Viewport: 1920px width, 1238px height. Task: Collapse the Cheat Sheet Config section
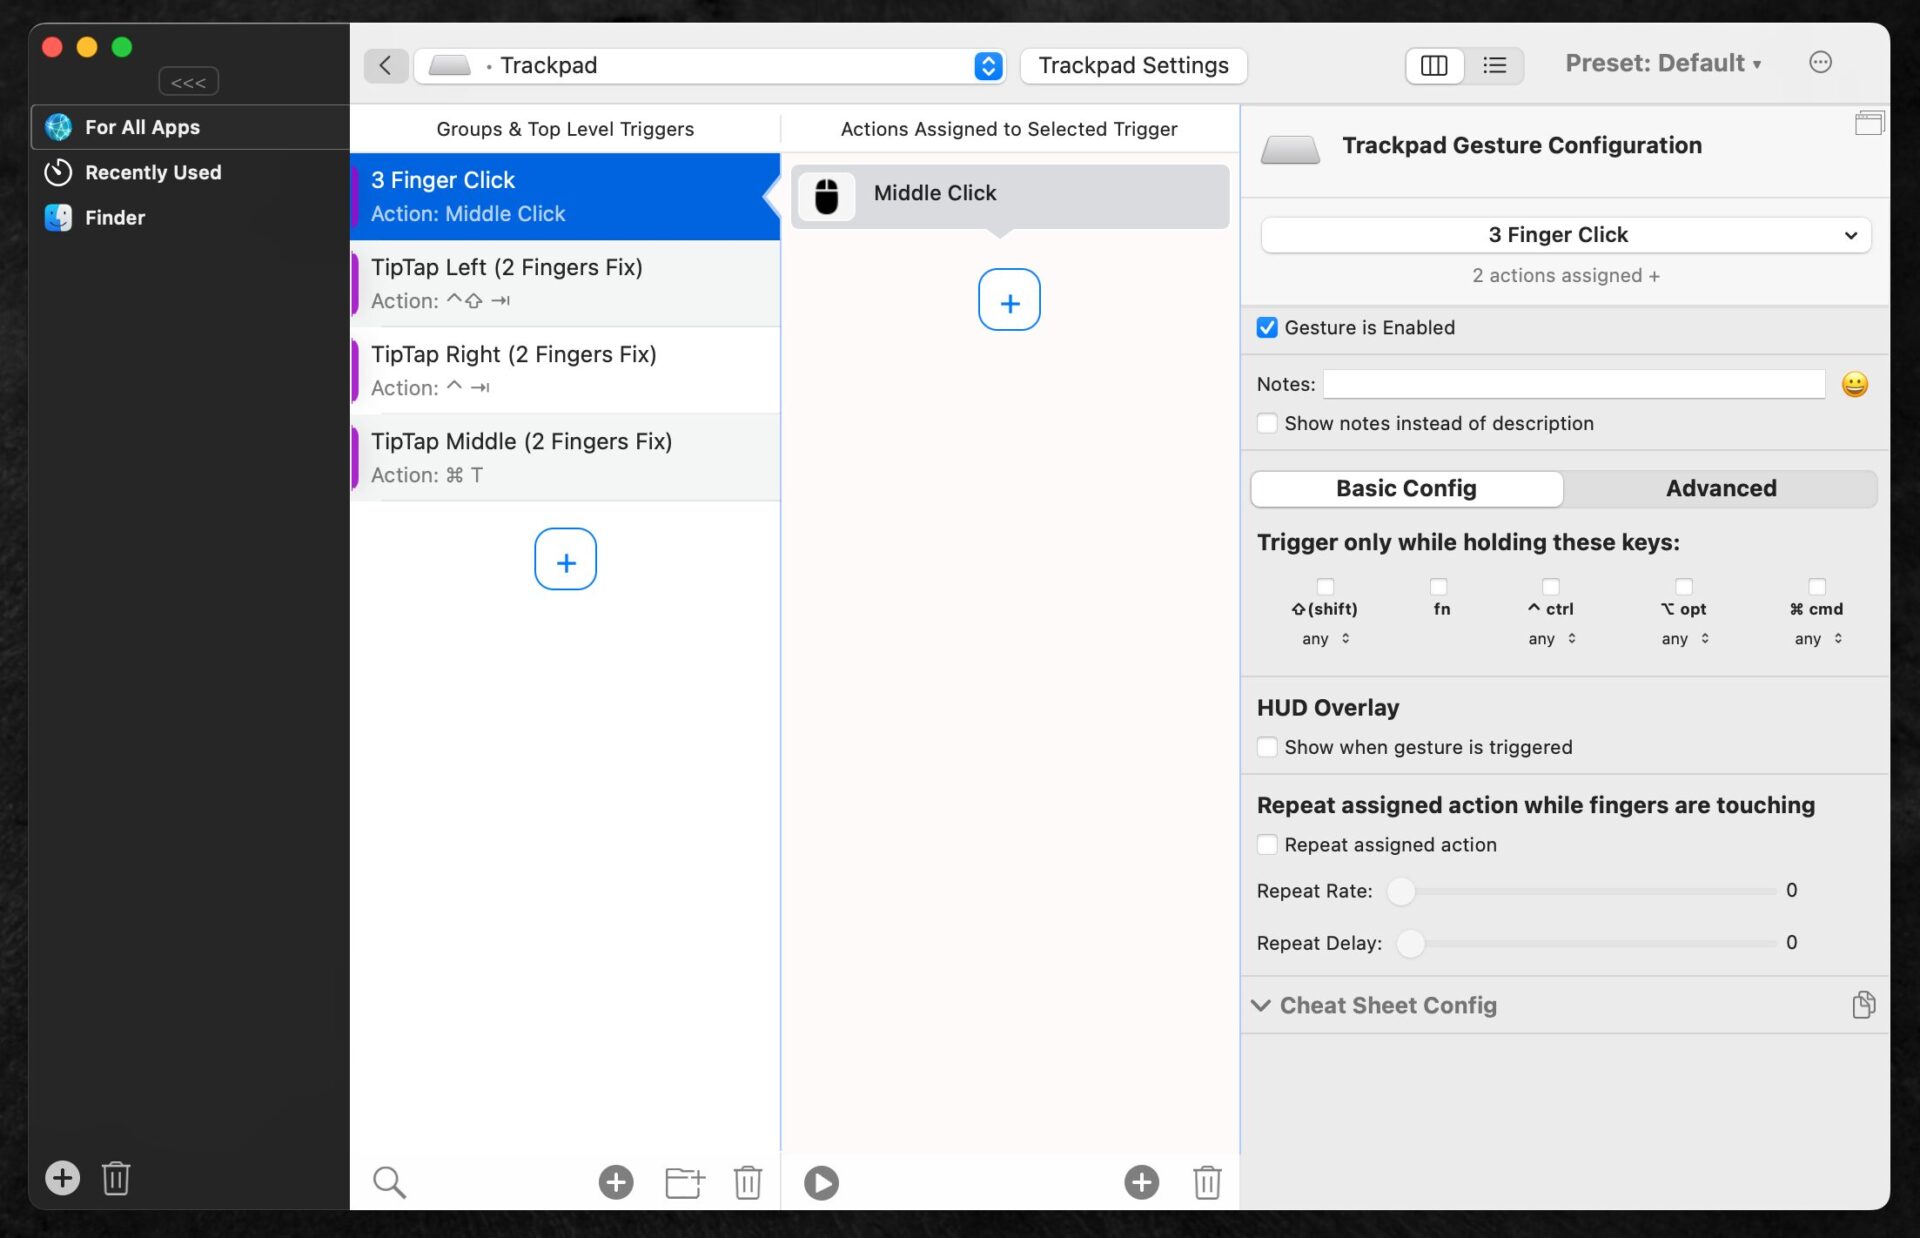click(x=1261, y=1005)
